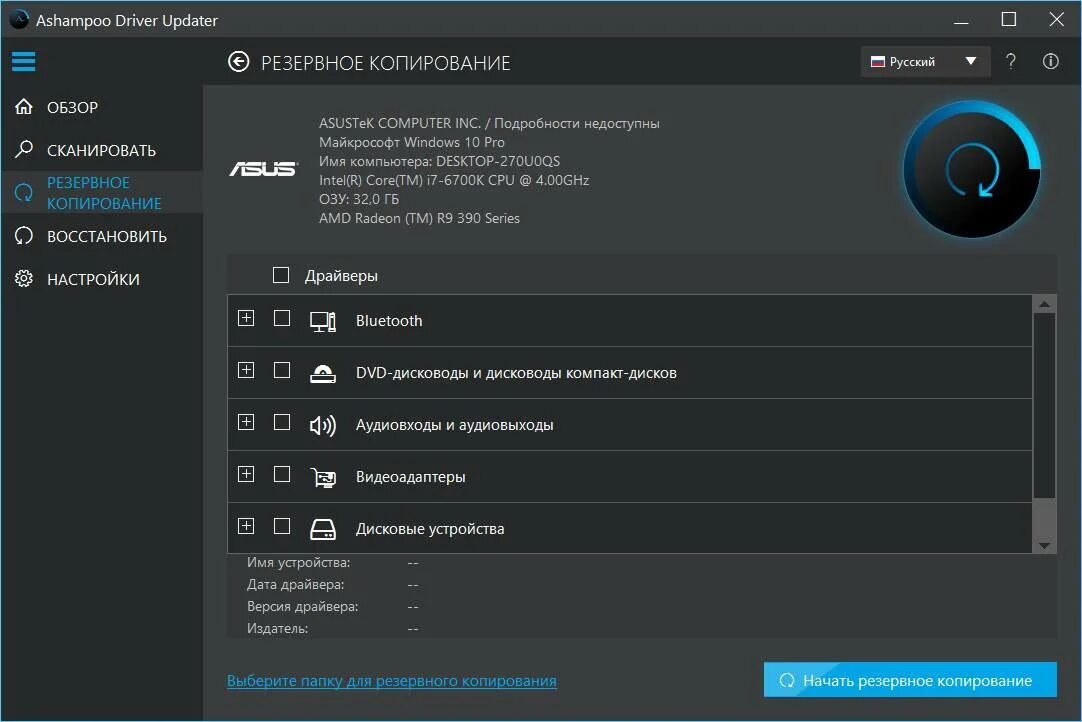Viewport: 1082px width, 722px height.
Task: Expand the DVD-дисководы category
Action: pos(246,370)
